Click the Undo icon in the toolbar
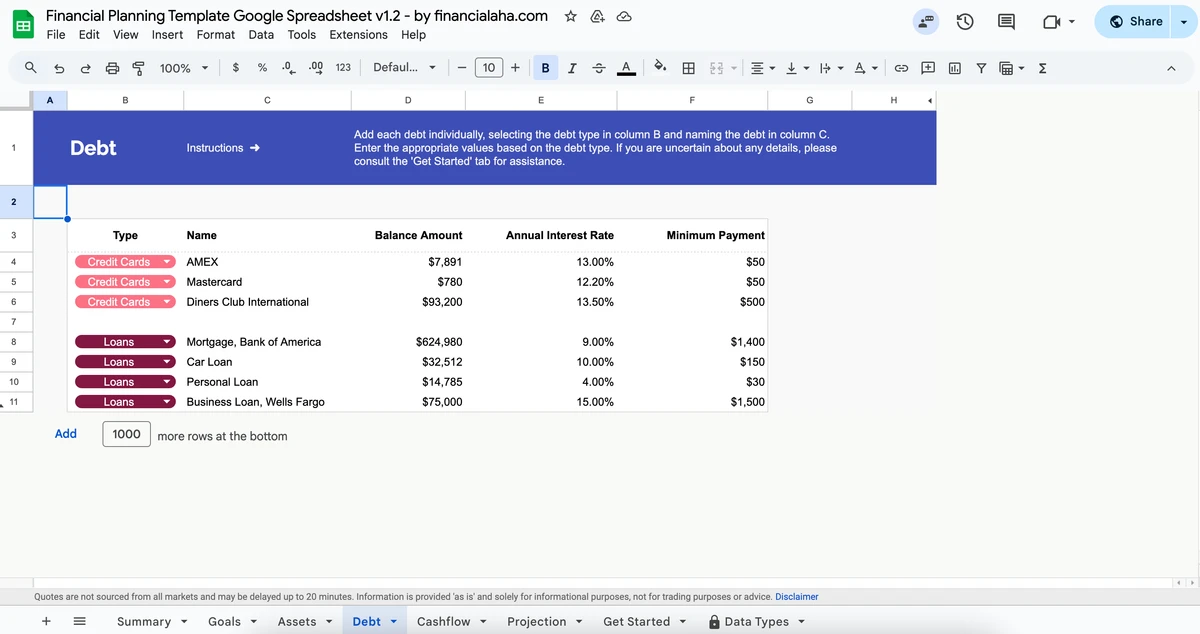 coord(57,68)
